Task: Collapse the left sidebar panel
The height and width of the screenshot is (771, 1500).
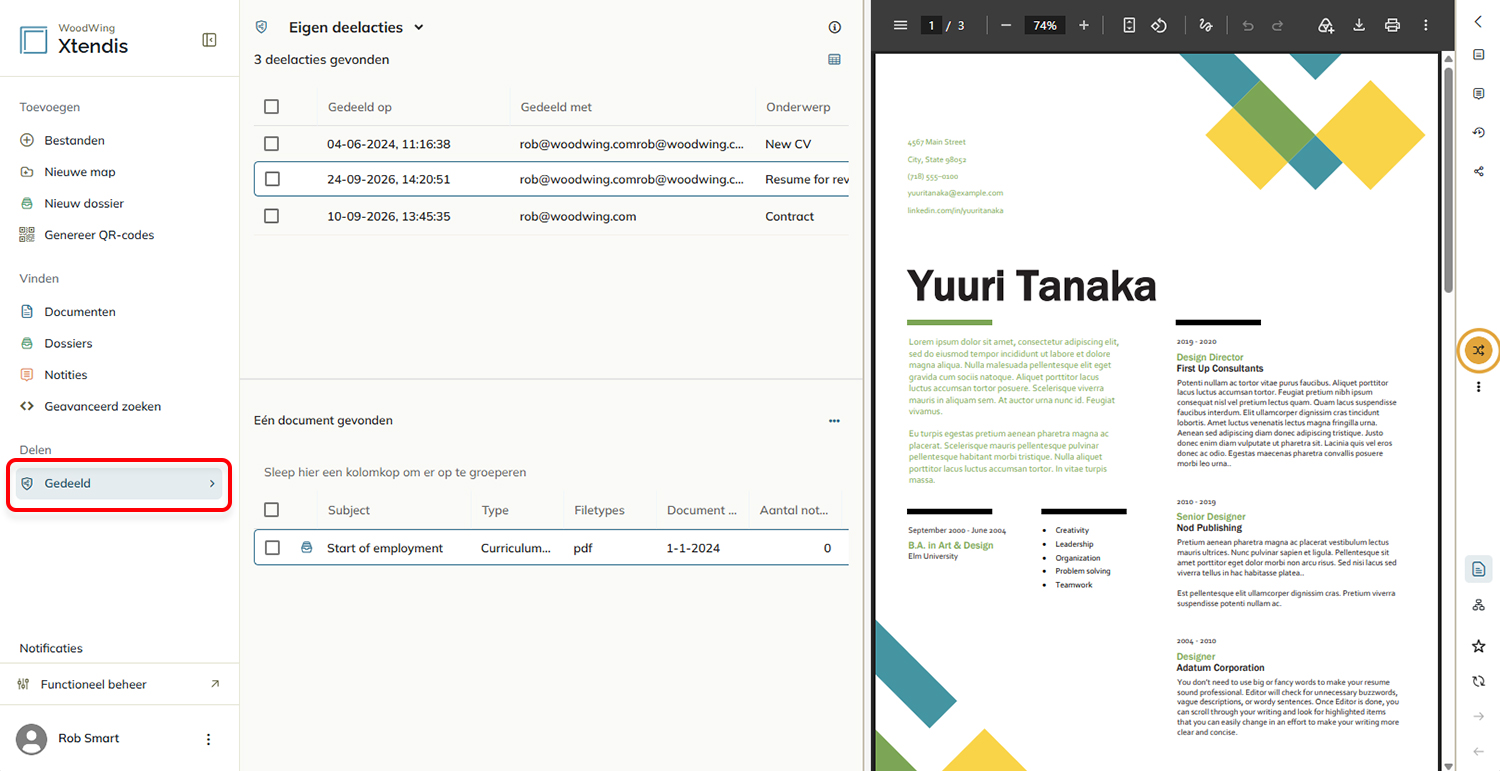Action: point(209,40)
